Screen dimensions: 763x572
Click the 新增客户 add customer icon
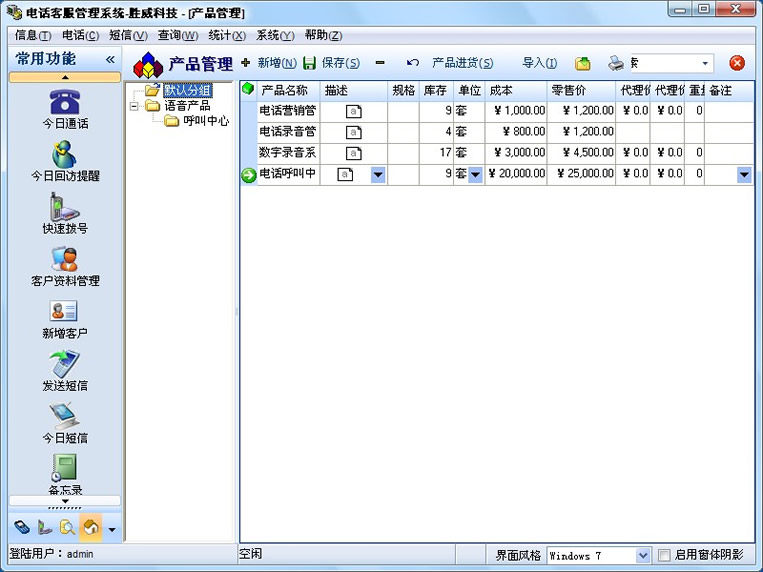tap(64, 311)
